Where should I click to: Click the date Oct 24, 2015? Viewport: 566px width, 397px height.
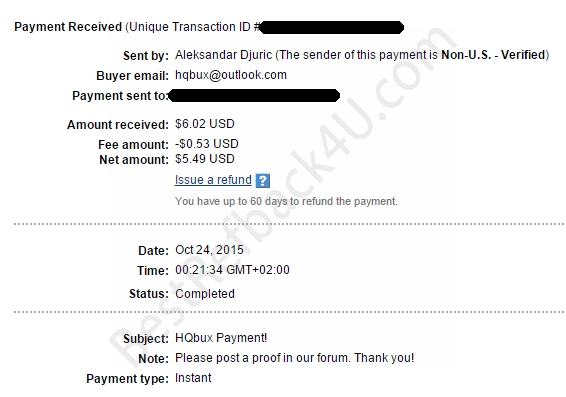click(209, 250)
